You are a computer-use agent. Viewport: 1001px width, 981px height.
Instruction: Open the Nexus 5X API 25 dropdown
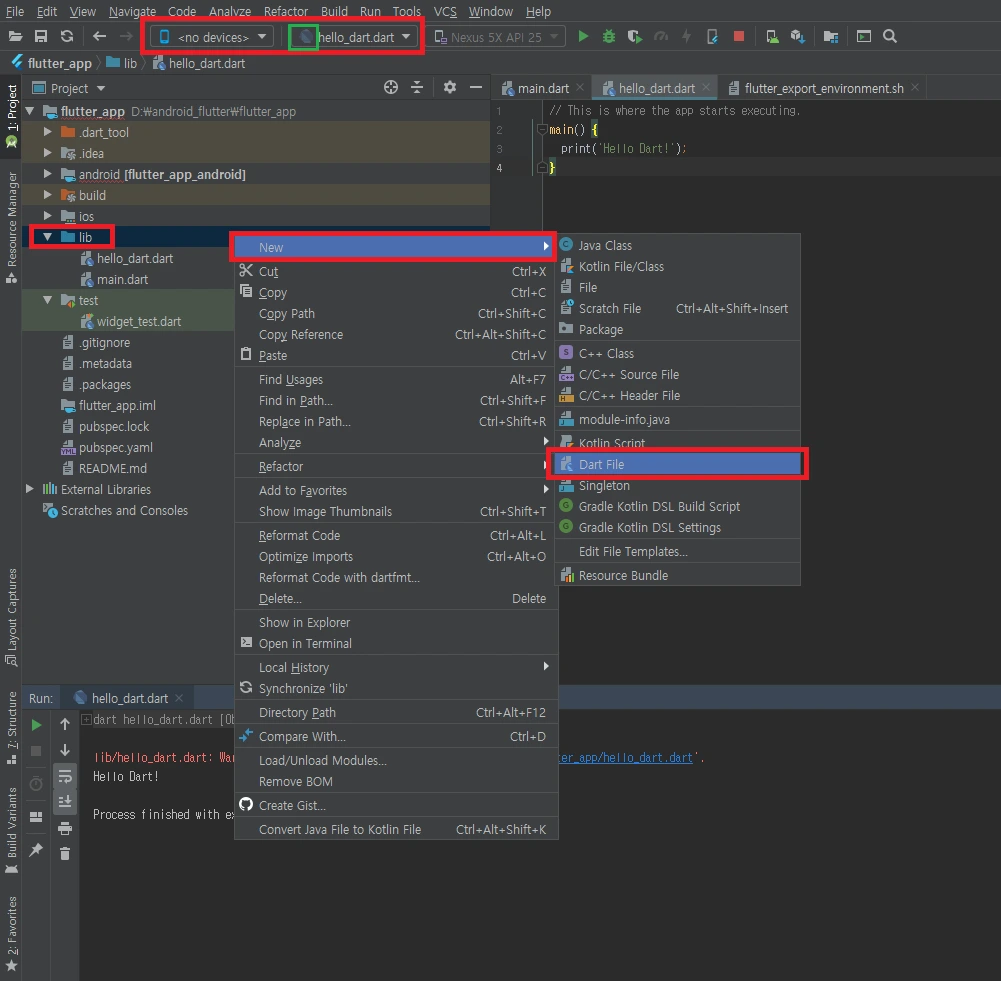496,37
